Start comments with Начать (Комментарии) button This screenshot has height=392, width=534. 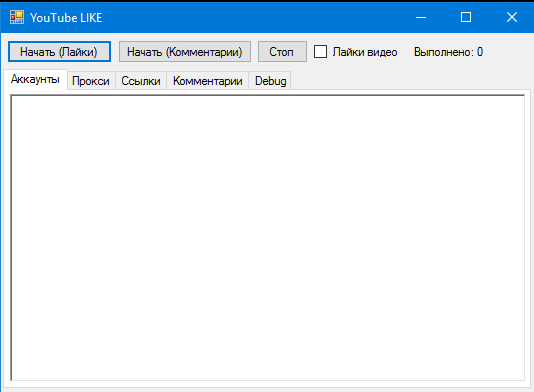pos(185,52)
